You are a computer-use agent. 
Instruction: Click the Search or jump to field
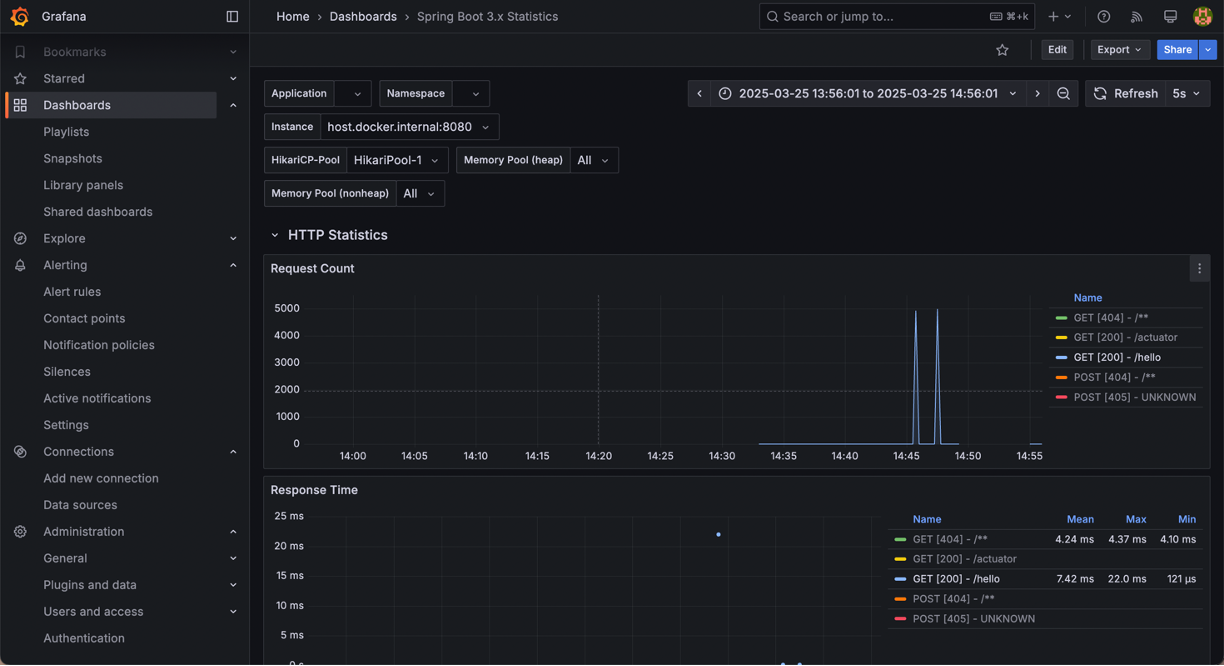pyautogui.click(x=897, y=16)
